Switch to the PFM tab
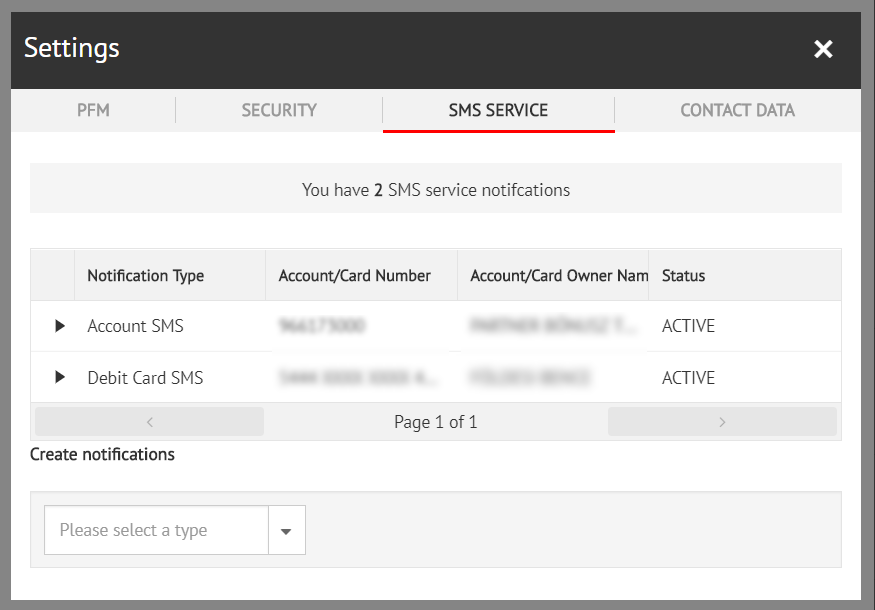The width and height of the screenshot is (875, 610). point(93,110)
